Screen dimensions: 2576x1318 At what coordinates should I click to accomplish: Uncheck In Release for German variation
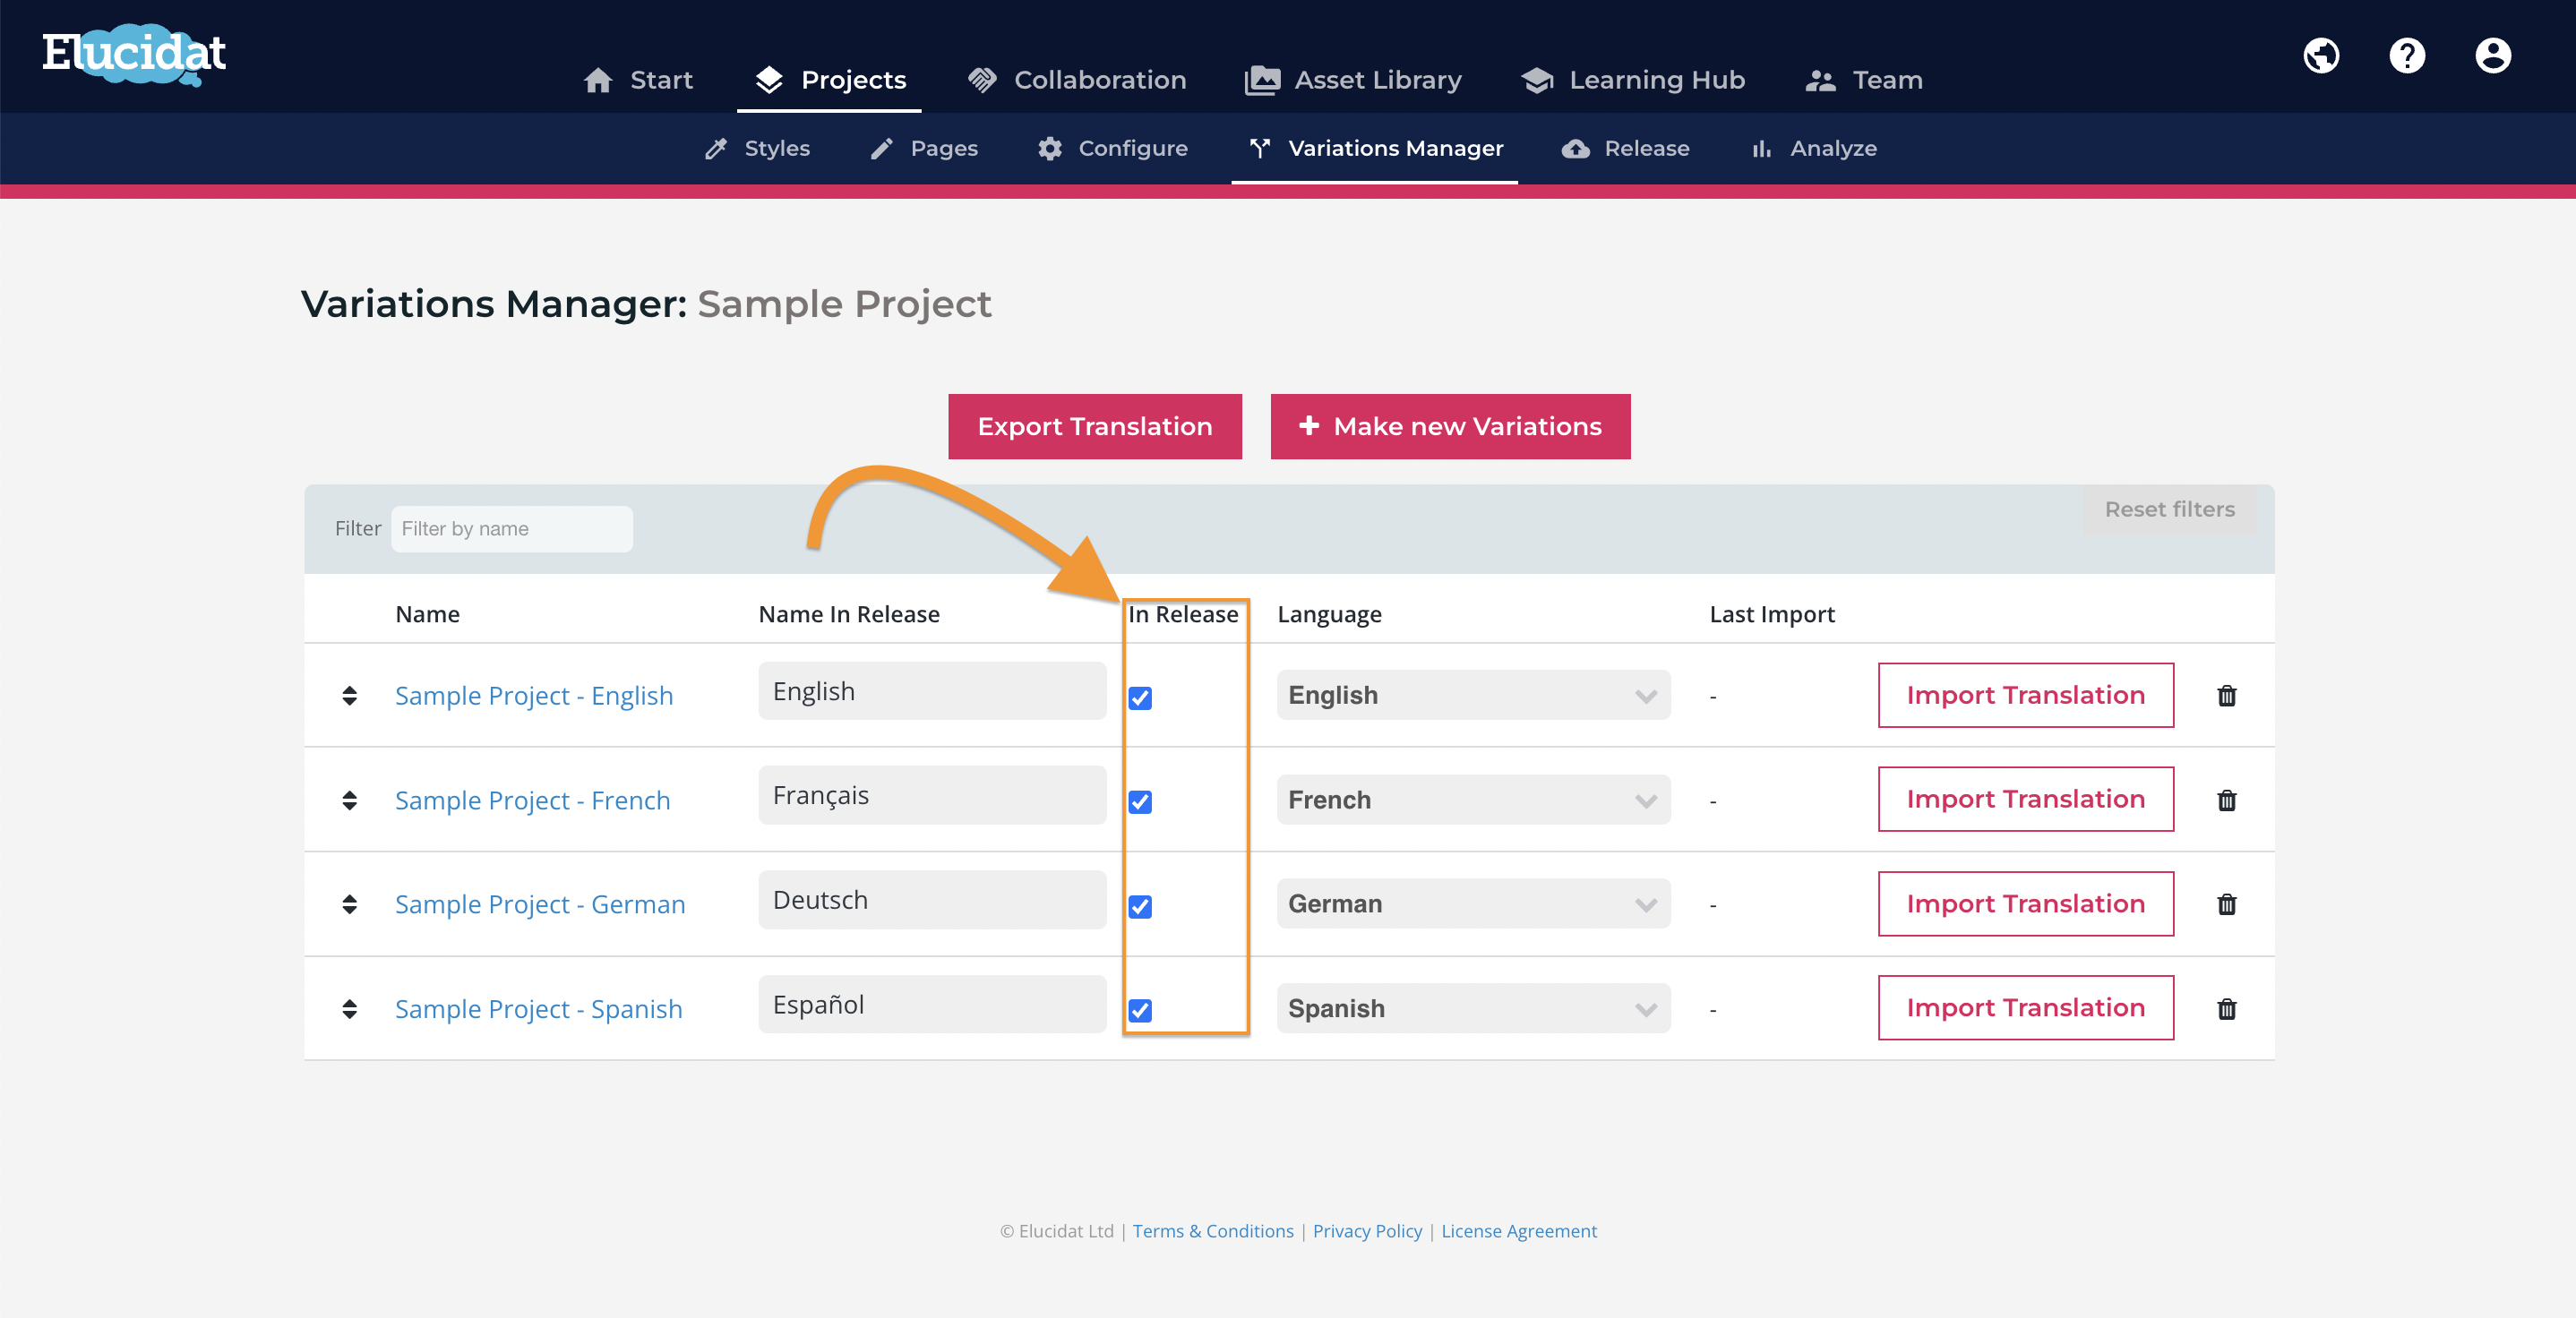click(x=1140, y=907)
